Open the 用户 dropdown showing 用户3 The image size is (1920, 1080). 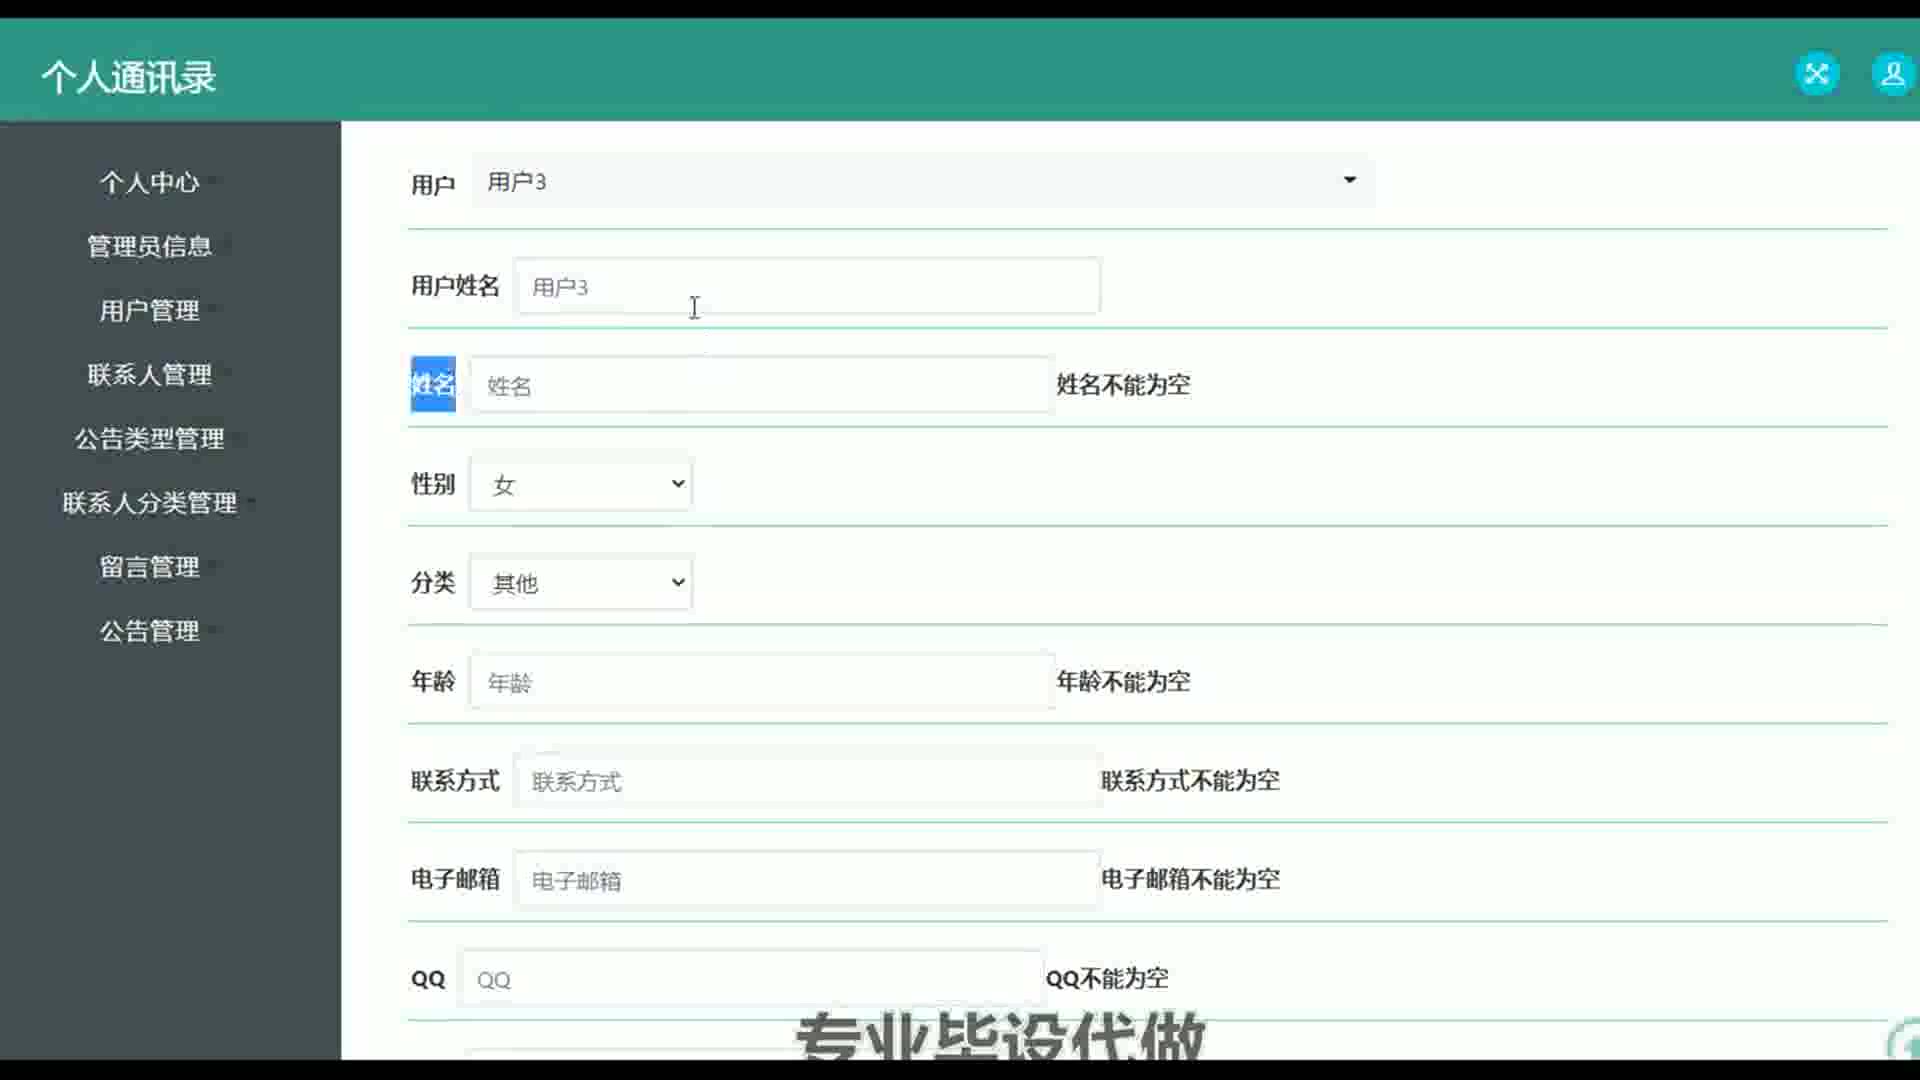click(921, 181)
